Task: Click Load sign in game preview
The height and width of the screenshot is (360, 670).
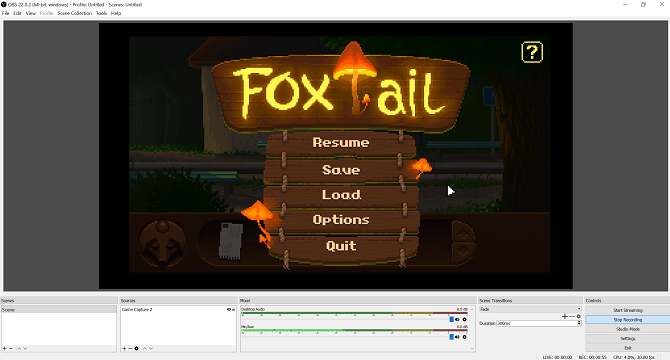Action: point(341,195)
